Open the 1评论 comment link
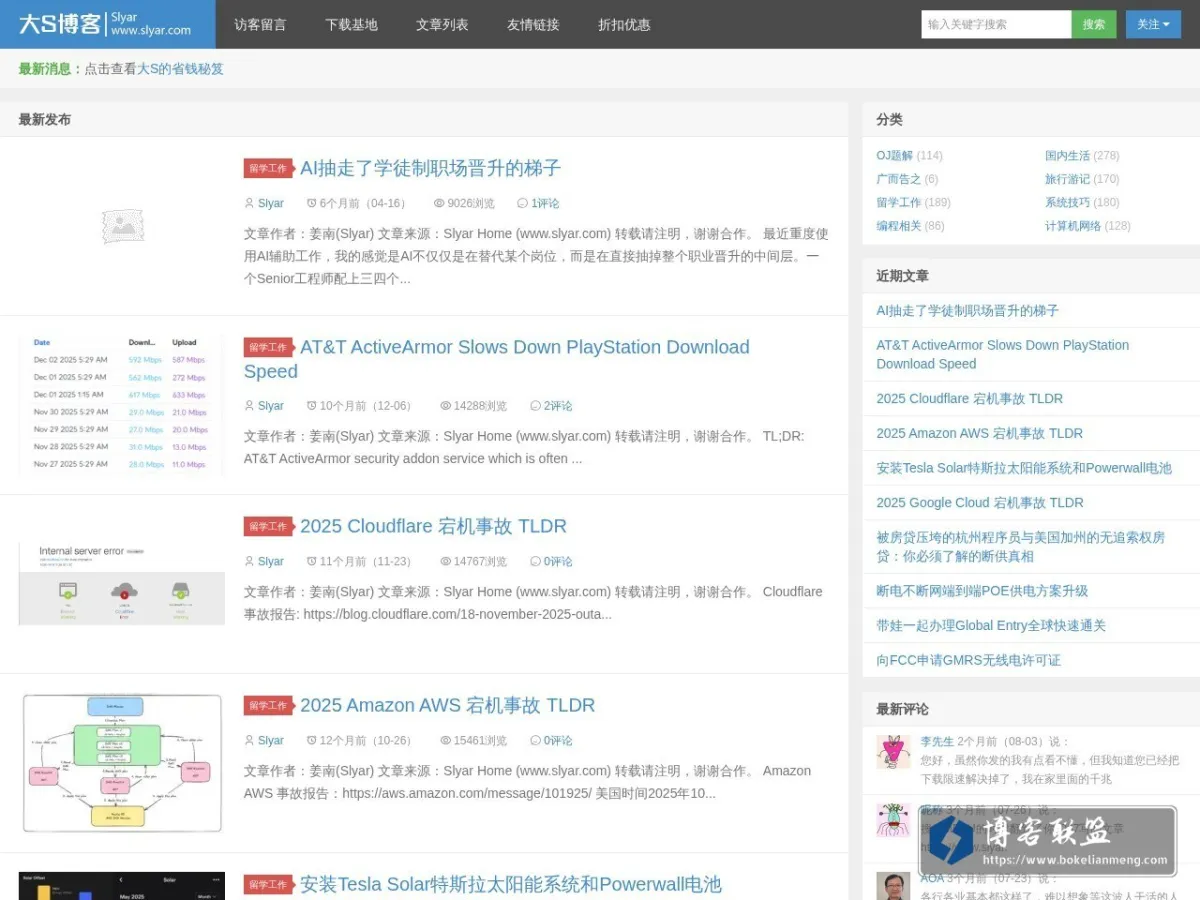The image size is (1200, 900). [x=545, y=203]
